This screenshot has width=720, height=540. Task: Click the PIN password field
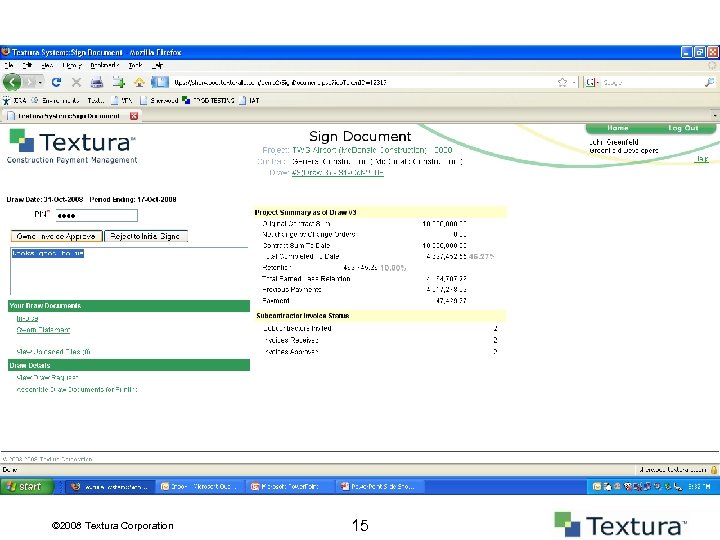coord(96,215)
